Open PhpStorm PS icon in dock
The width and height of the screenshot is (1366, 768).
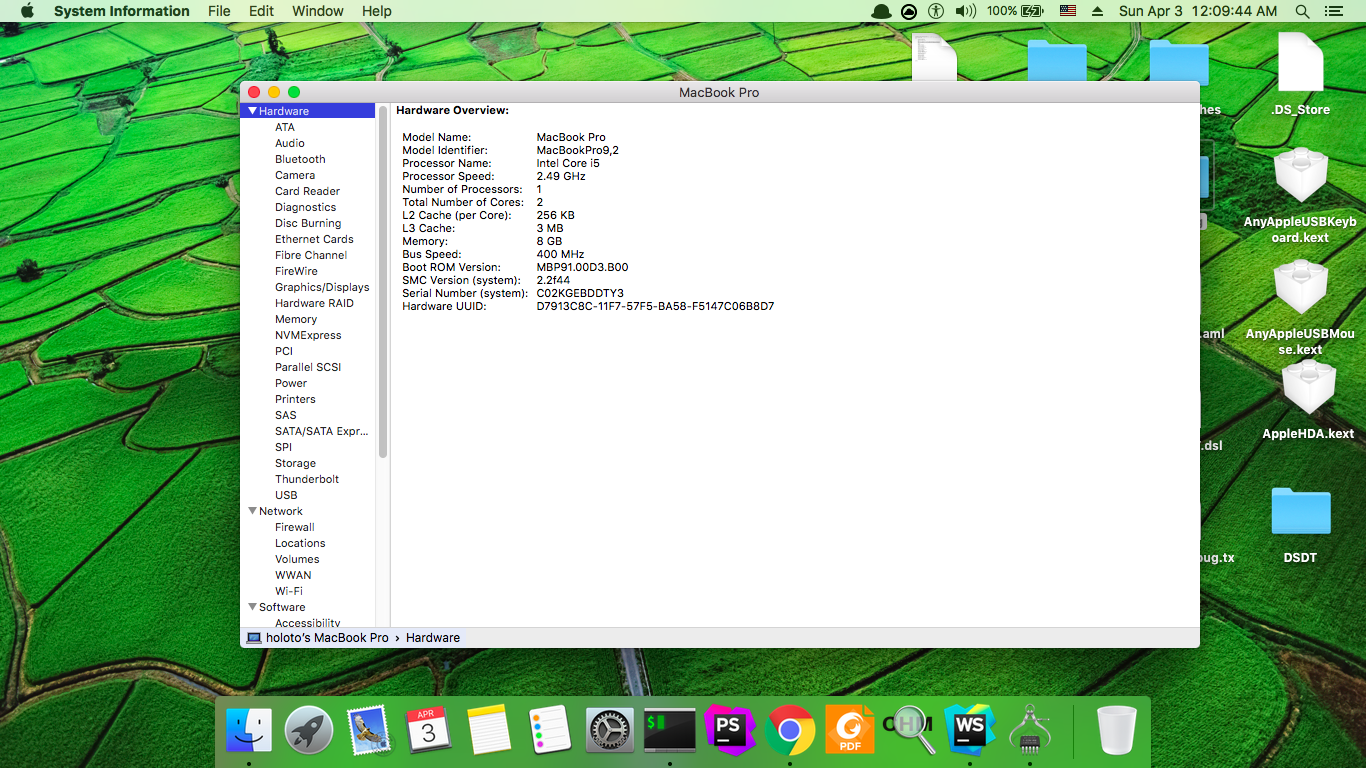coord(729,730)
